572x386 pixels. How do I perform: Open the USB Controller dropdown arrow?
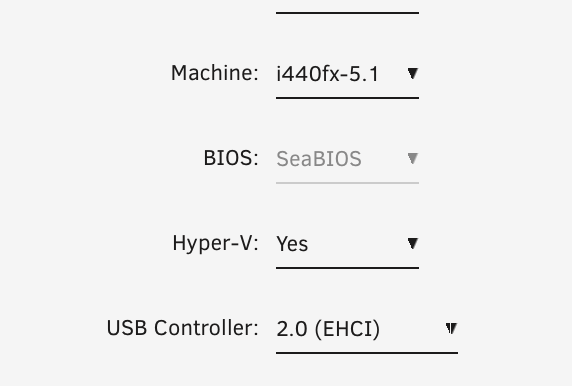pos(451,328)
